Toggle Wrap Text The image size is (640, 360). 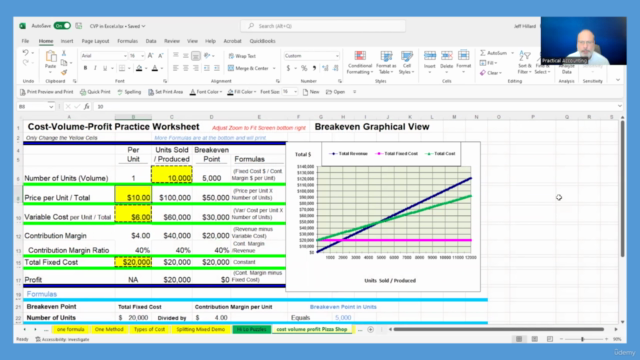click(242, 56)
